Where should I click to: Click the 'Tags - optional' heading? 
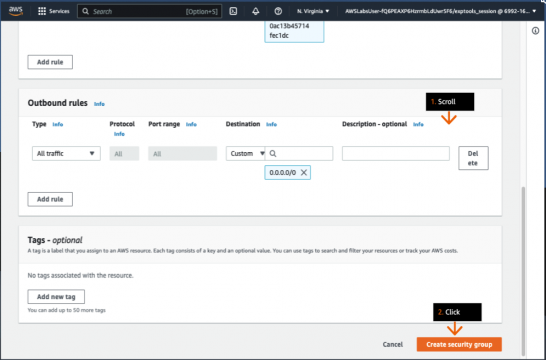55,240
